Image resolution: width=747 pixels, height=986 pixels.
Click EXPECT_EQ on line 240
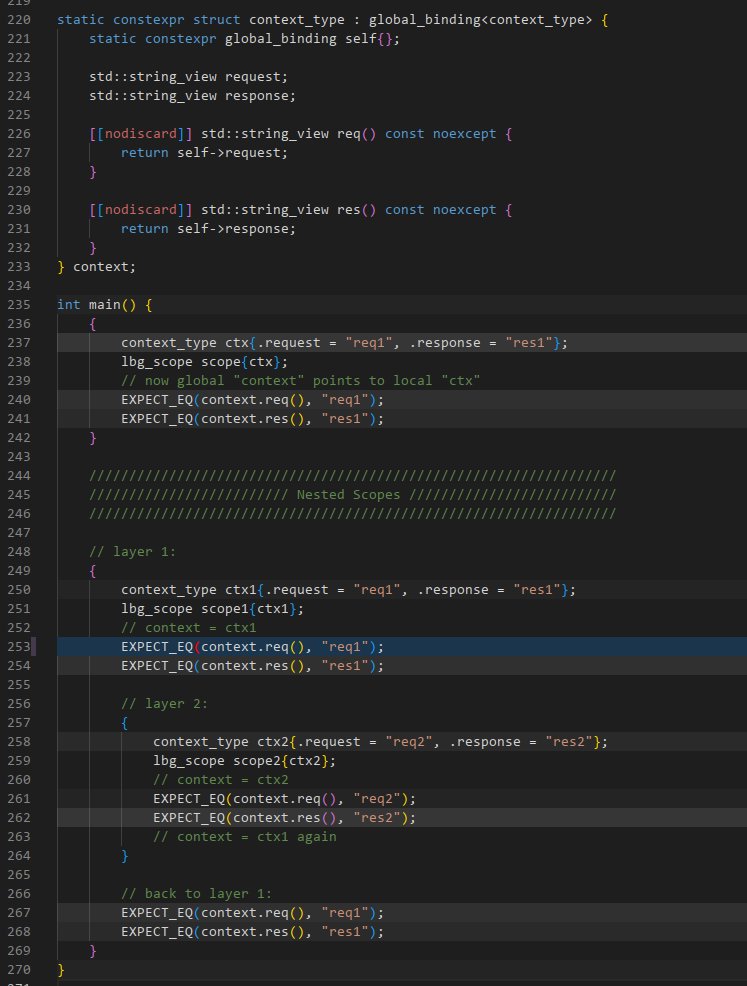click(x=157, y=399)
